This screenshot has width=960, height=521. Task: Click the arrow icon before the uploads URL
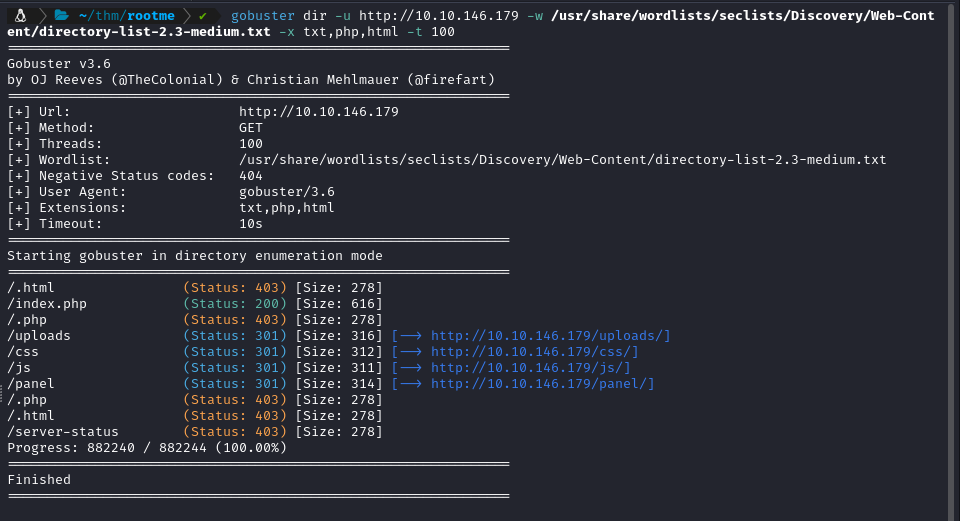click(411, 336)
